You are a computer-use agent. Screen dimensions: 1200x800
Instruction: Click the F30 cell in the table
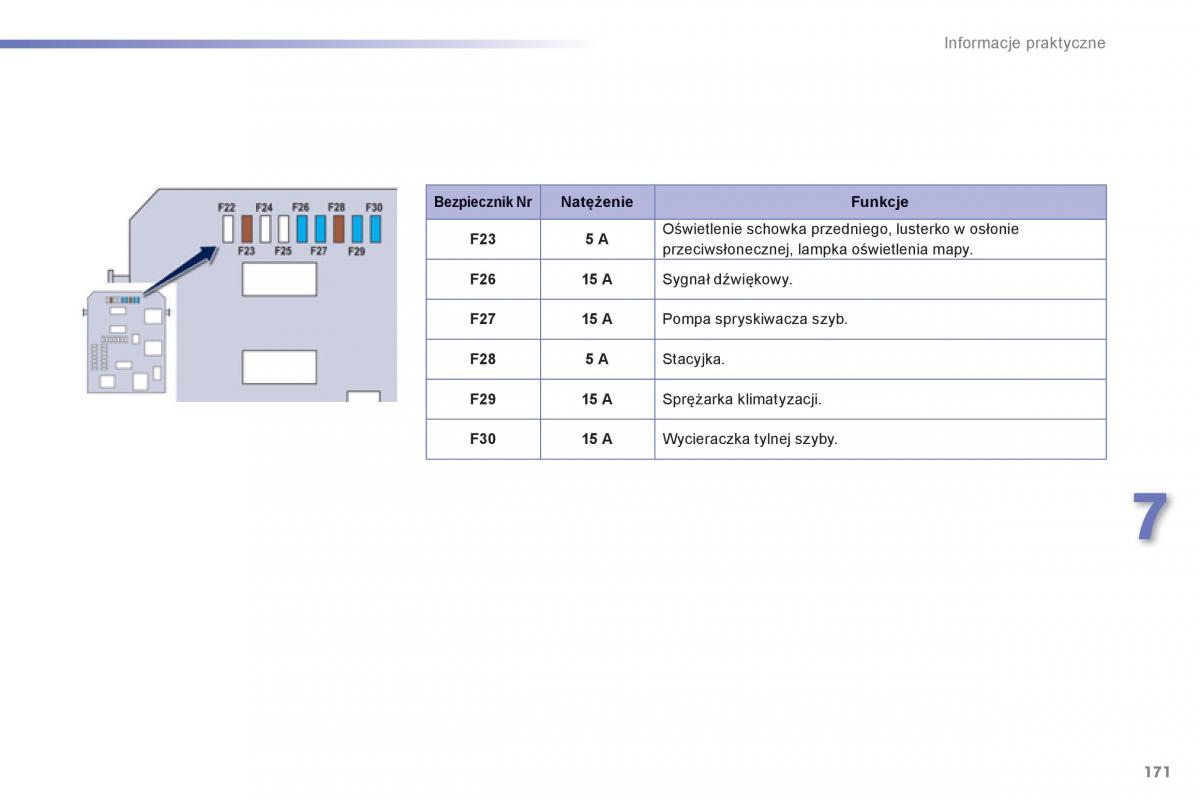[483, 439]
